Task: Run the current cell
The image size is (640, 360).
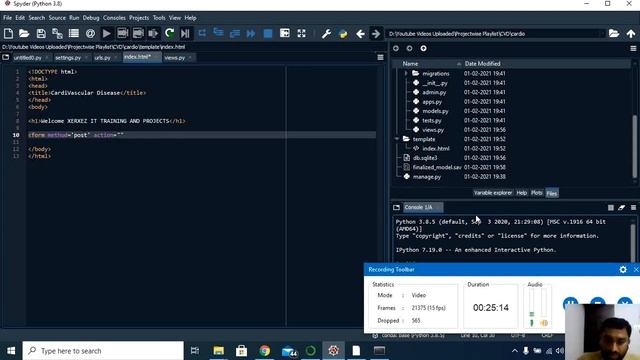Action: click(122, 33)
